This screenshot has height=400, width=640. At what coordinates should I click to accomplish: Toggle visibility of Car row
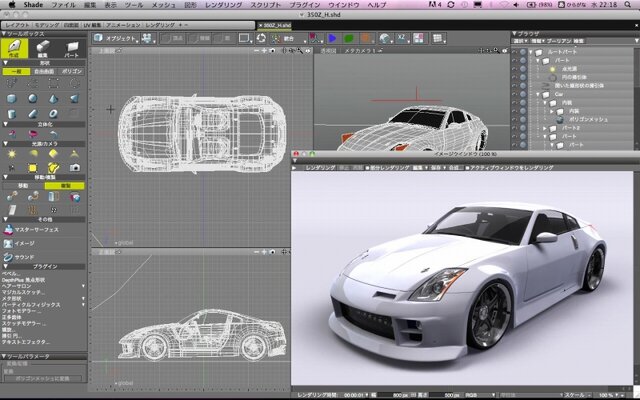(515, 94)
